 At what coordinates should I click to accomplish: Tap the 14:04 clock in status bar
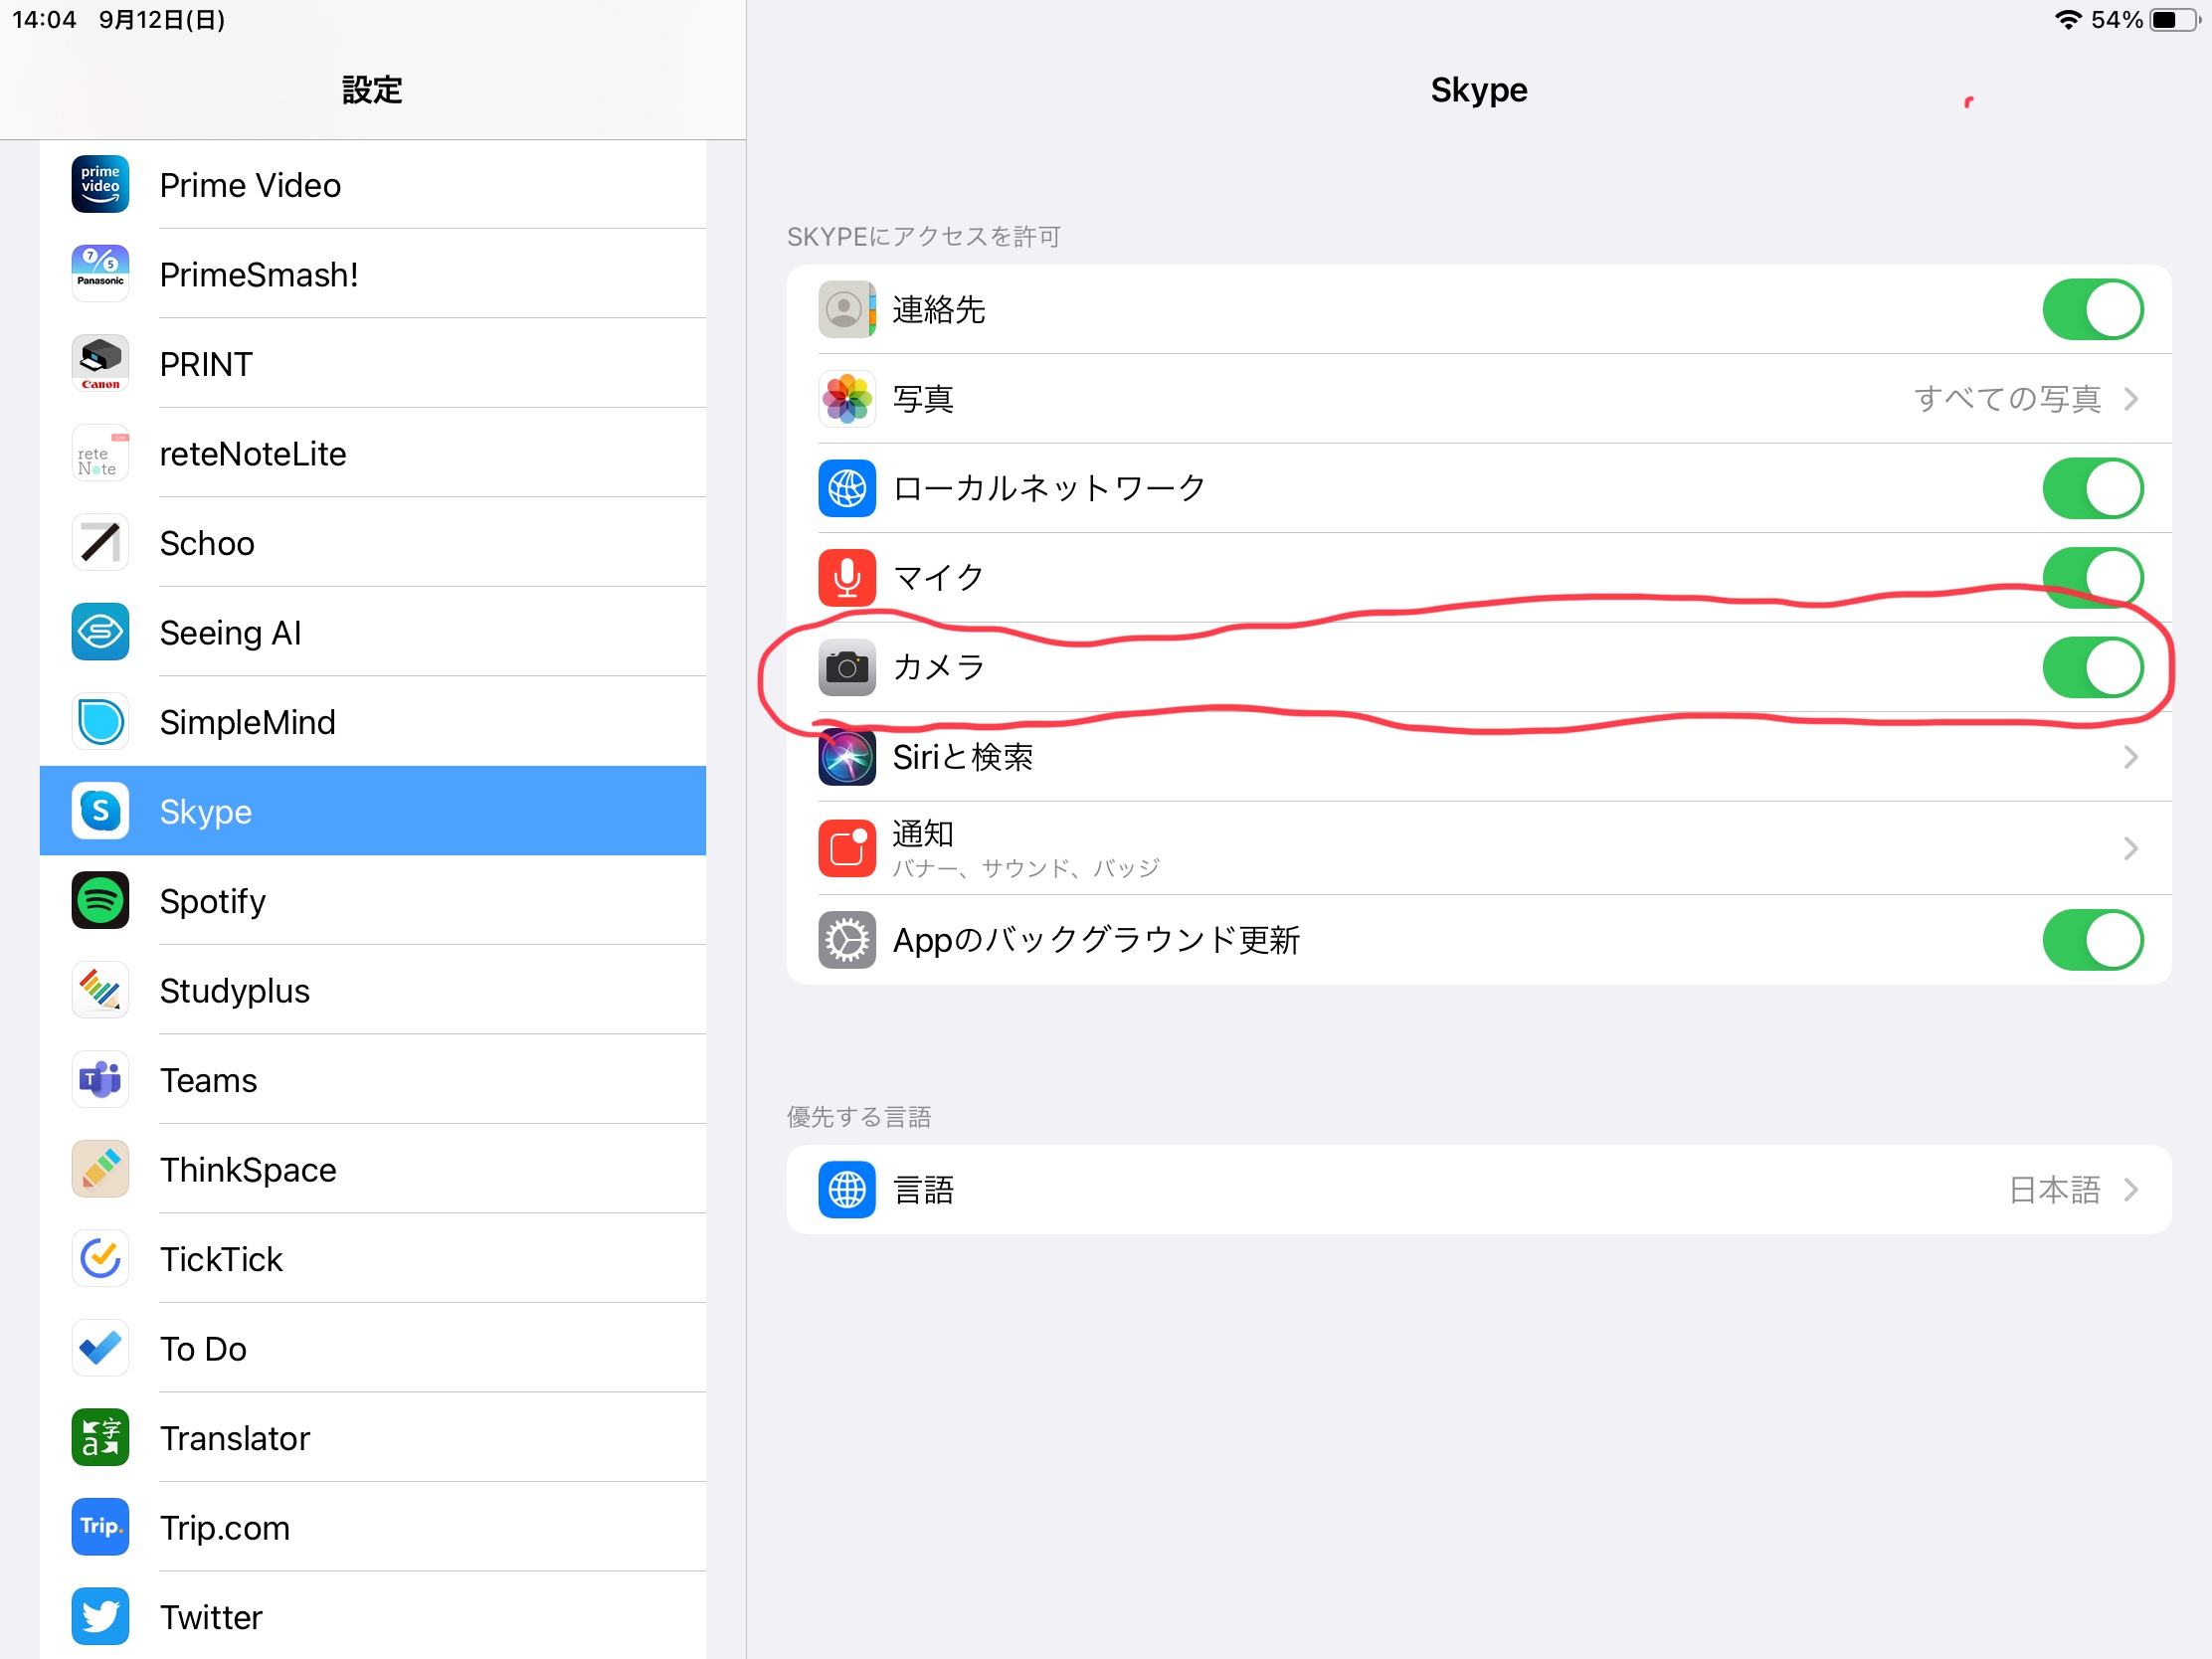44,19
